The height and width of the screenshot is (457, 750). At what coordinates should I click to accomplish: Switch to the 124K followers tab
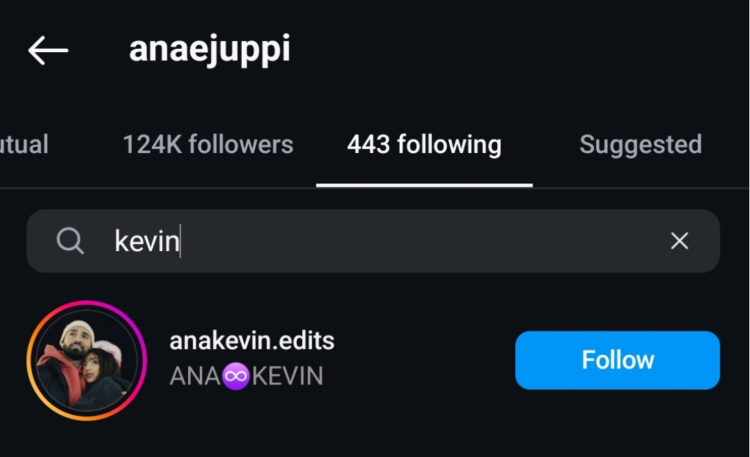pos(208,144)
